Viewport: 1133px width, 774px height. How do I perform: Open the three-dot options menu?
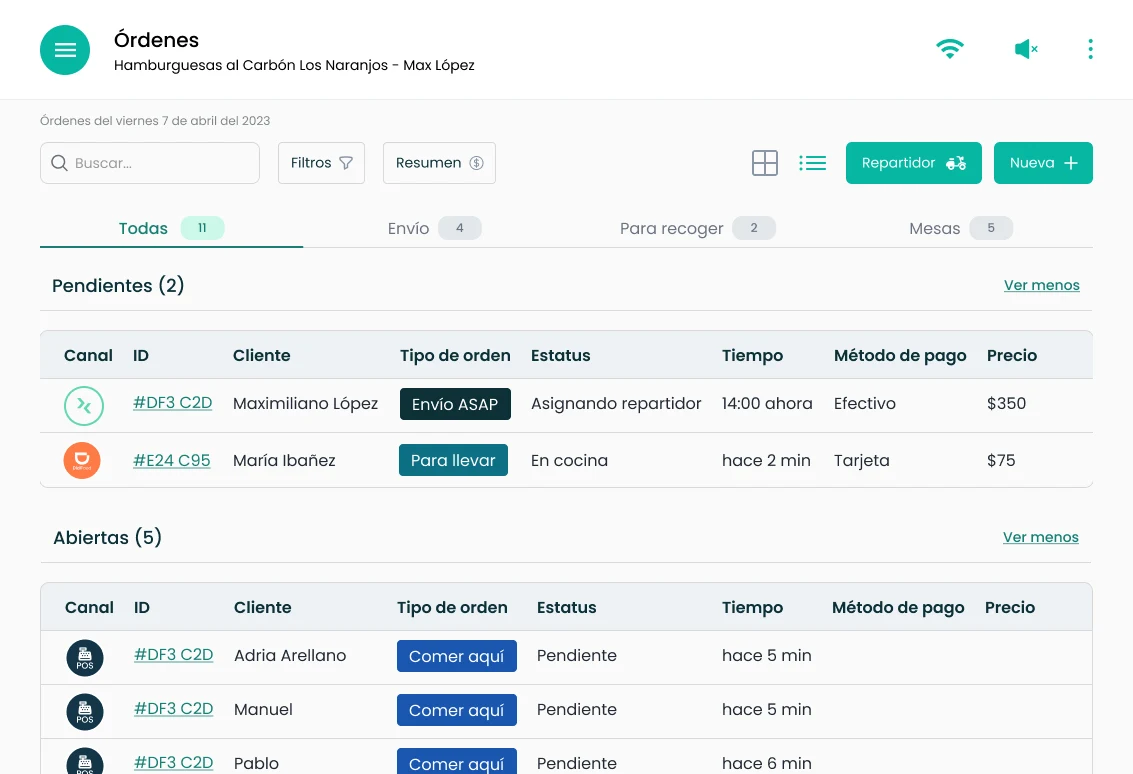pos(1090,49)
